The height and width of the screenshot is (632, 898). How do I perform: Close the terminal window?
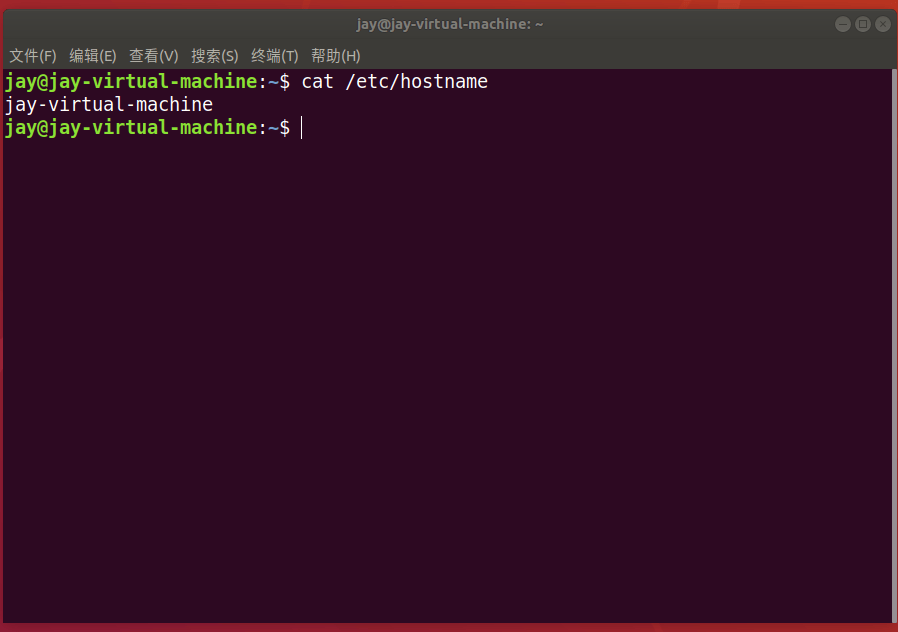[883, 24]
